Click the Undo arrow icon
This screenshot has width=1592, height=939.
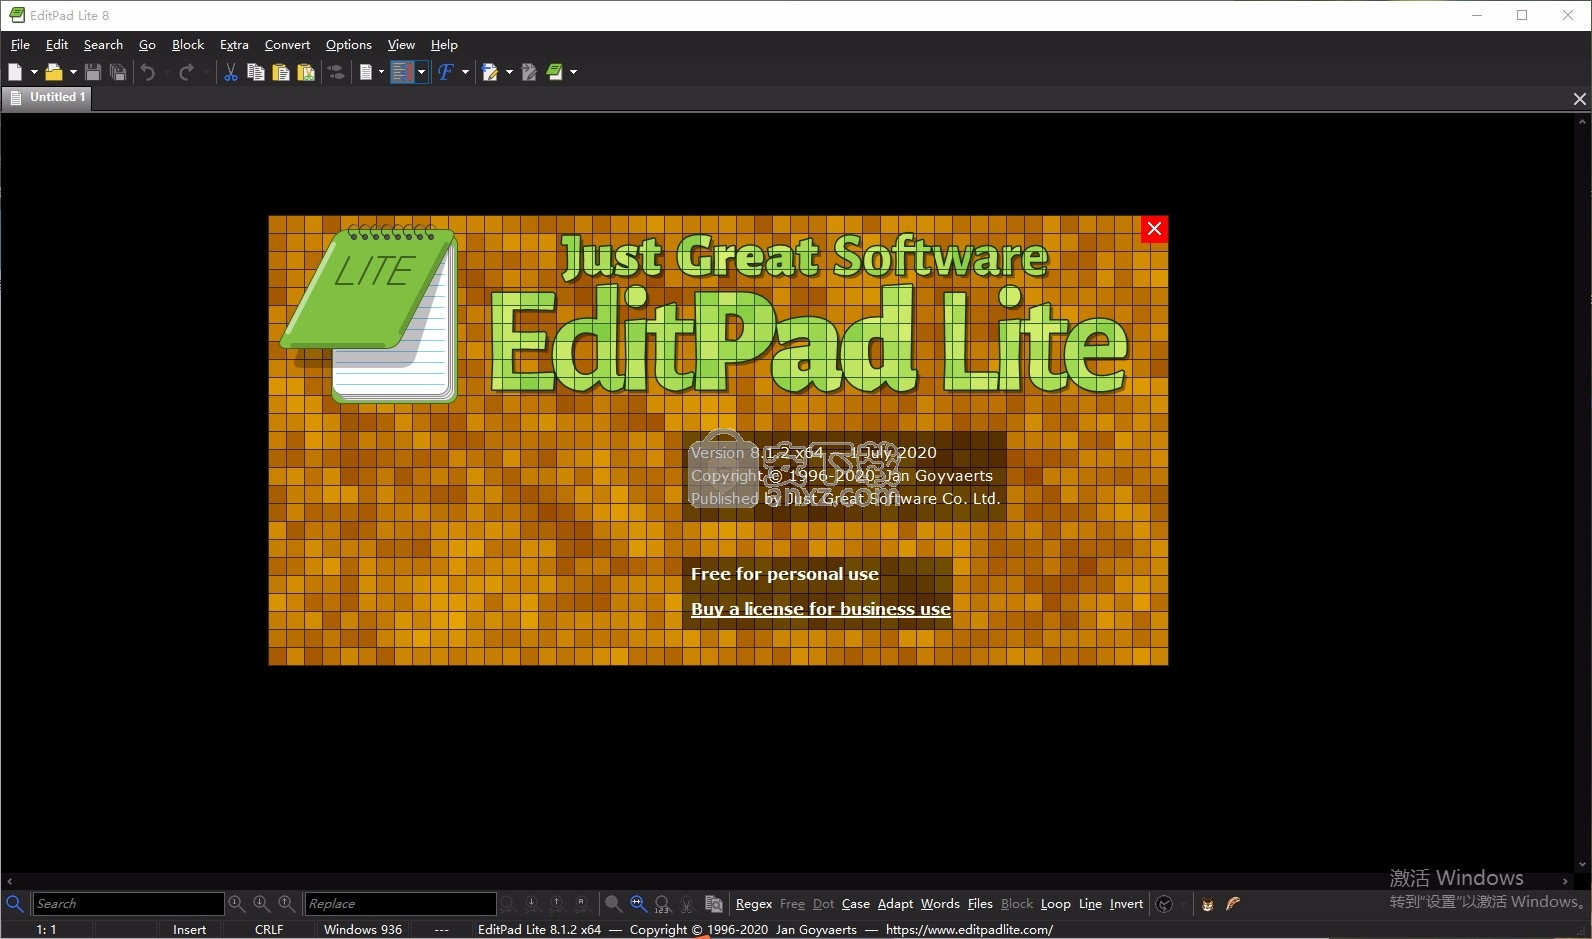148,72
